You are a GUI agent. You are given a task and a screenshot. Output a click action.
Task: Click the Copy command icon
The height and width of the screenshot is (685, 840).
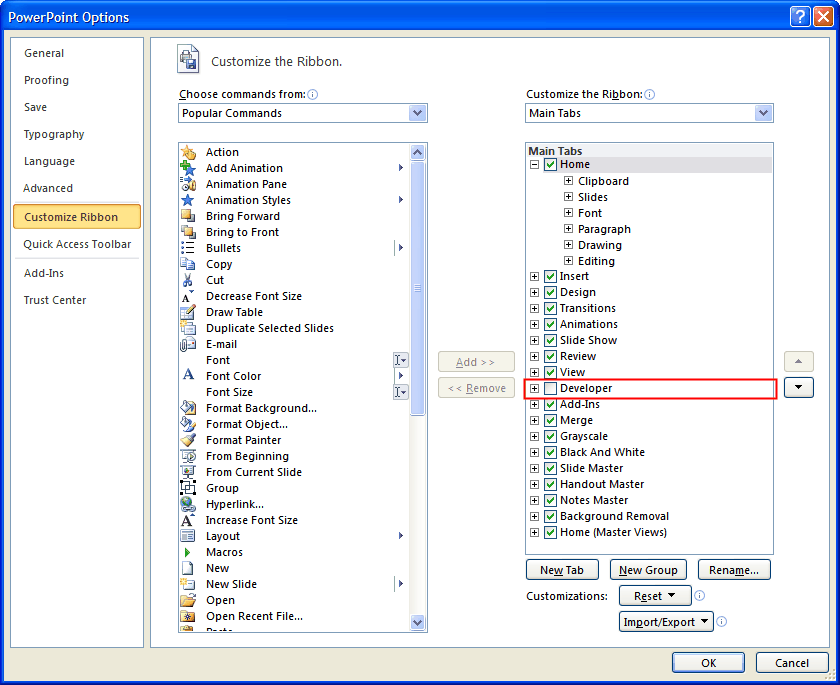pyautogui.click(x=188, y=264)
